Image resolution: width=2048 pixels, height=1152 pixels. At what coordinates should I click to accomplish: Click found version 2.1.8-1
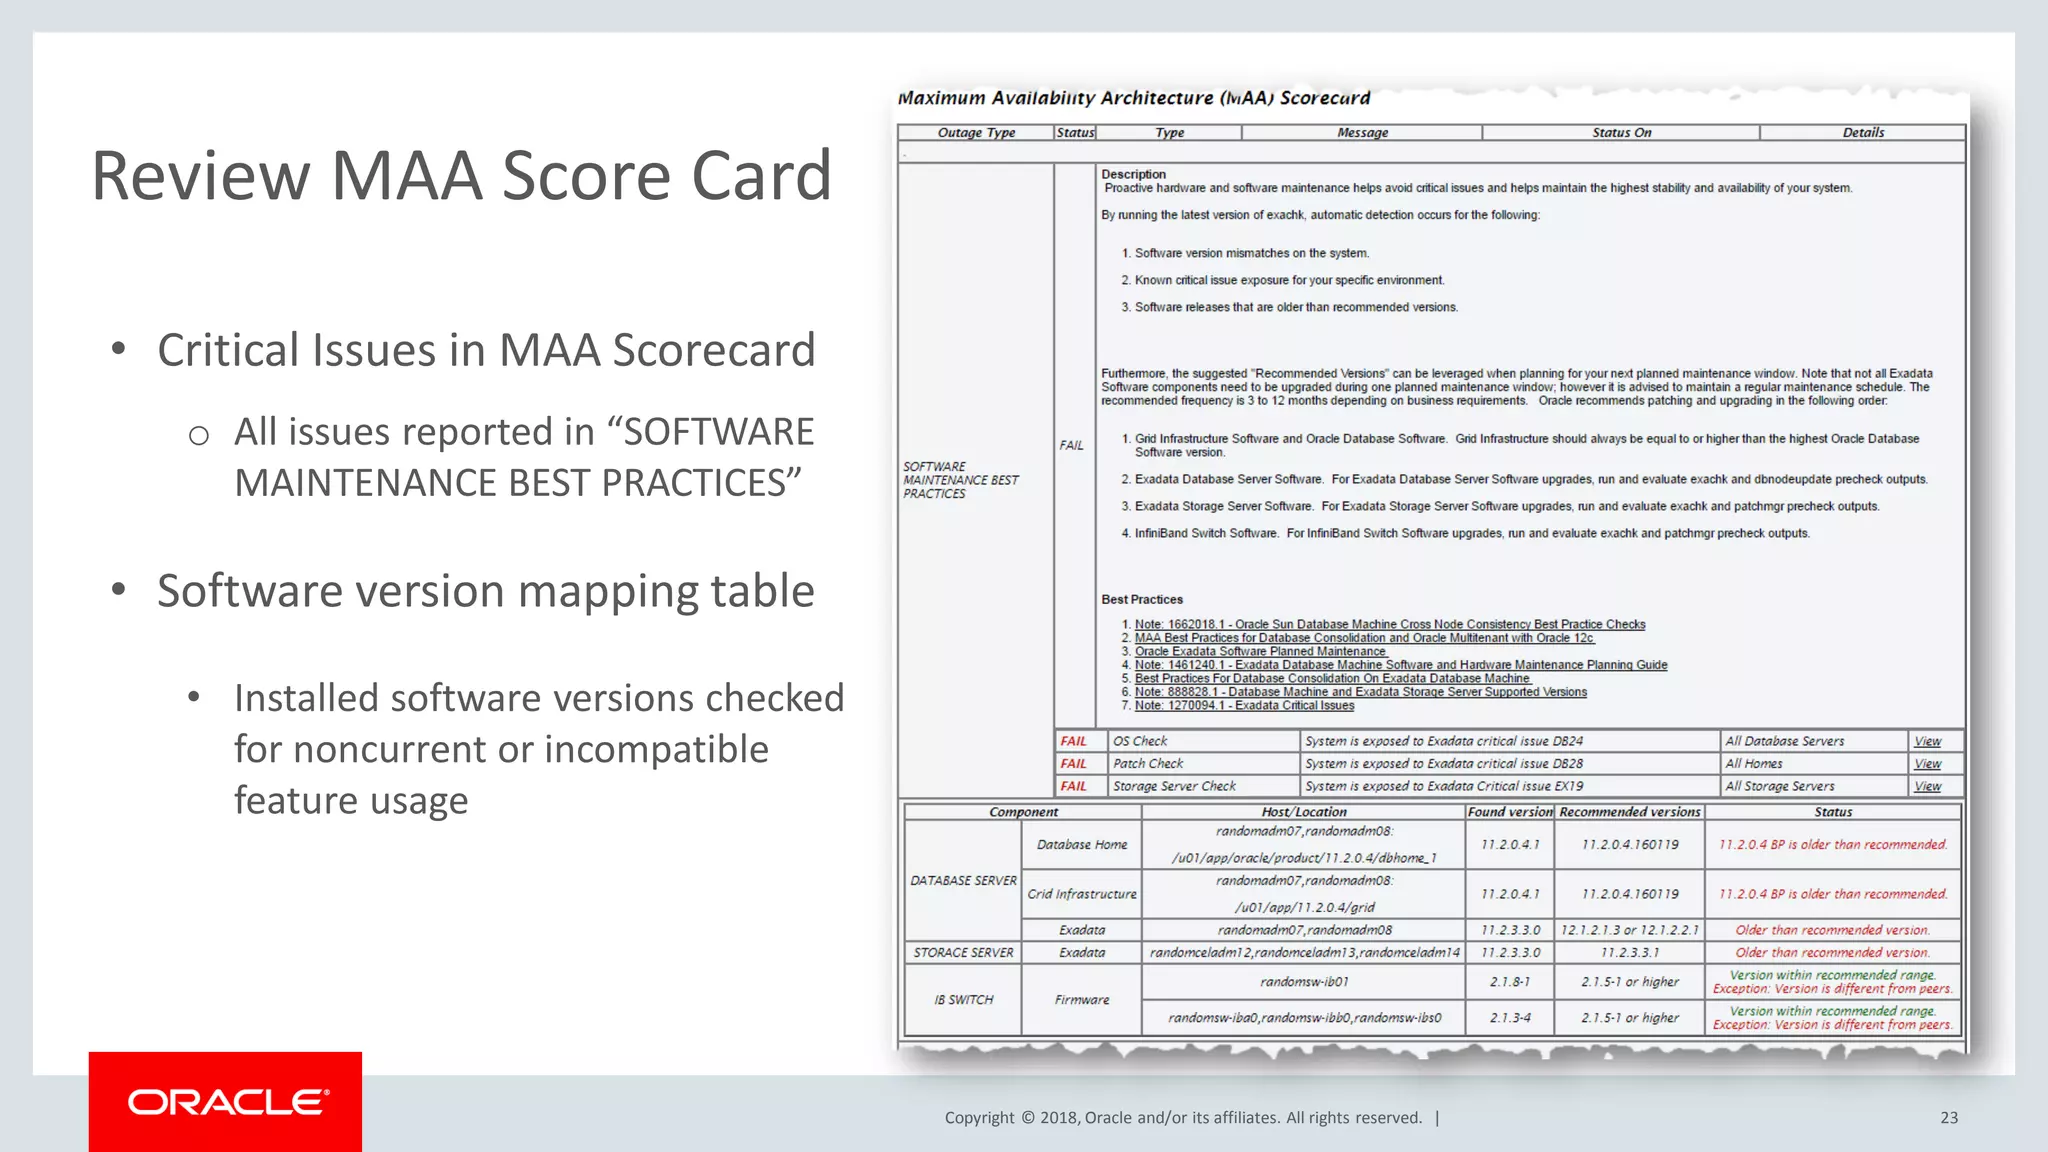[1510, 982]
